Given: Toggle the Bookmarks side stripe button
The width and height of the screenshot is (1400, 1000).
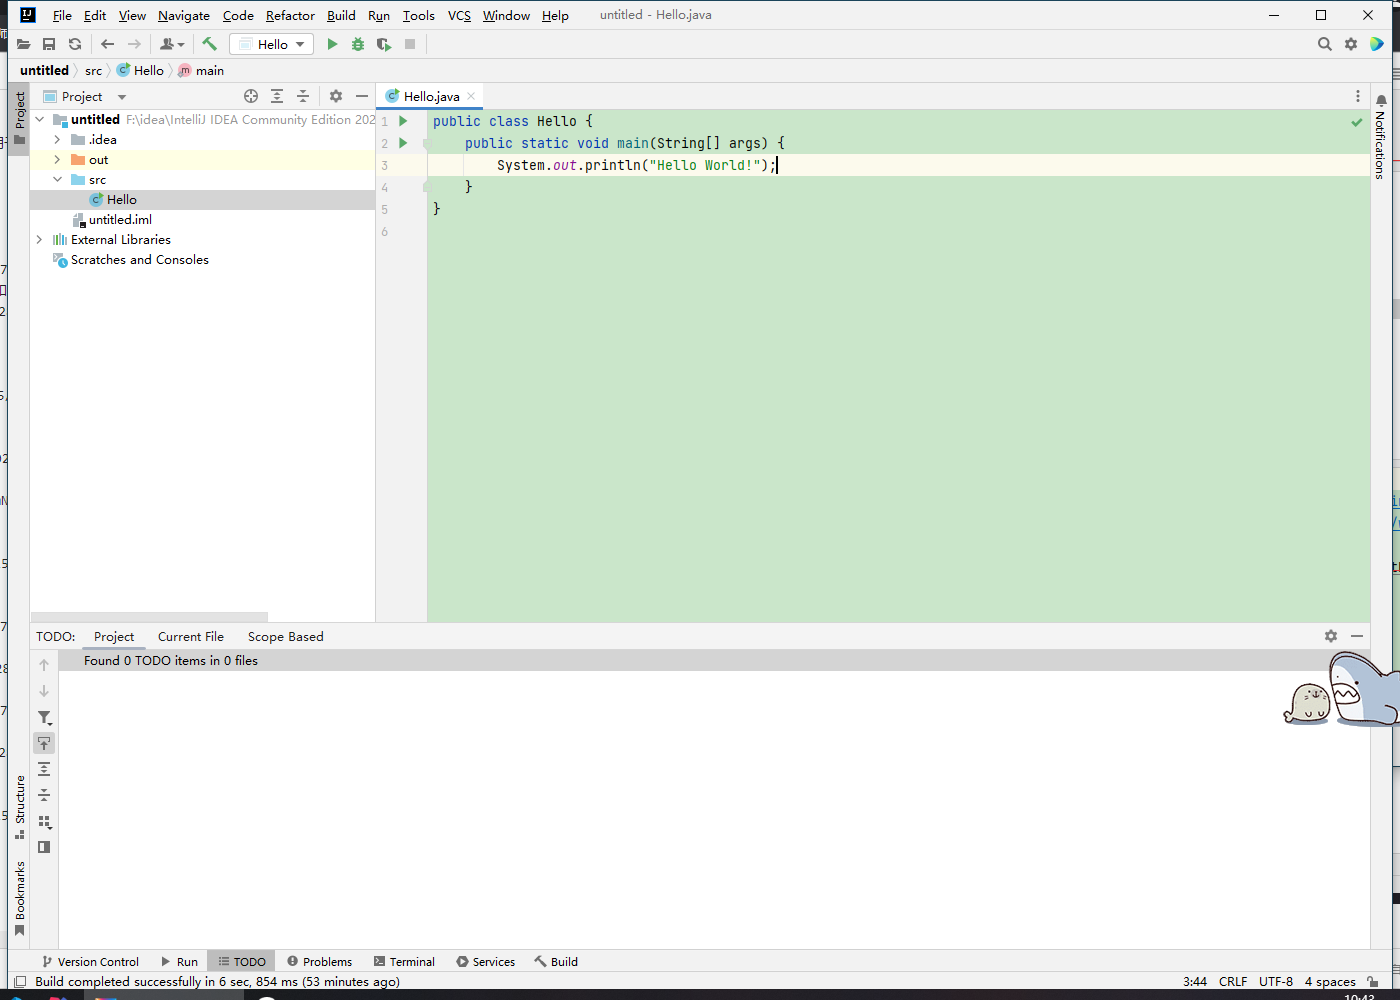Looking at the screenshot, I should coord(19,898).
